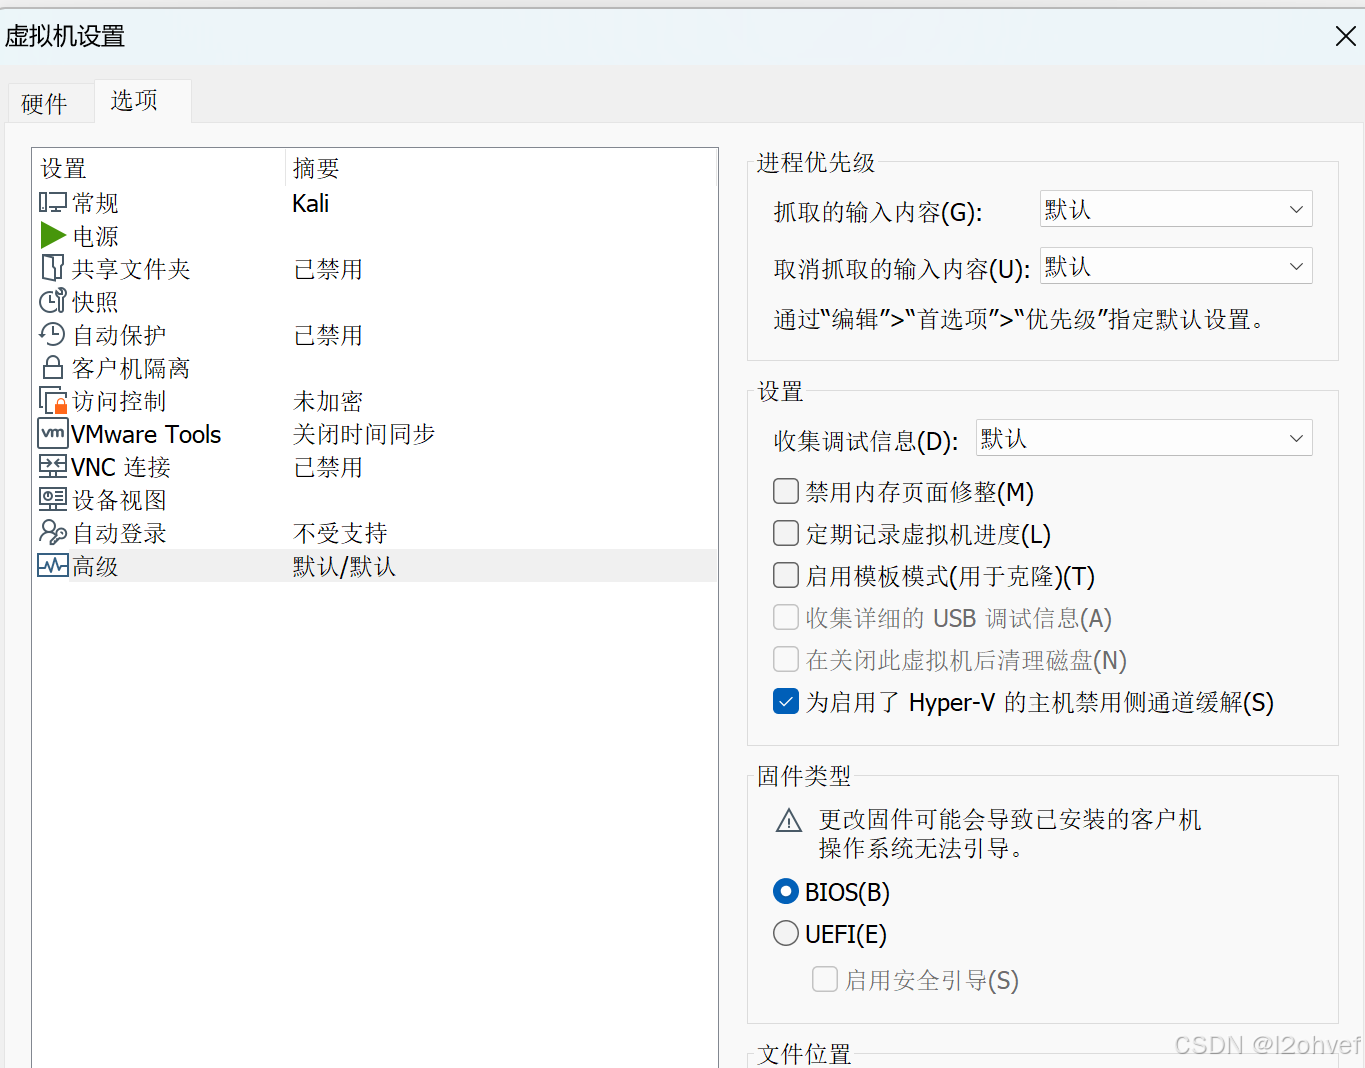The height and width of the screenshot is (1068, 1365).
Task: Select the 高级 settings row
Action: coord(375,566)
